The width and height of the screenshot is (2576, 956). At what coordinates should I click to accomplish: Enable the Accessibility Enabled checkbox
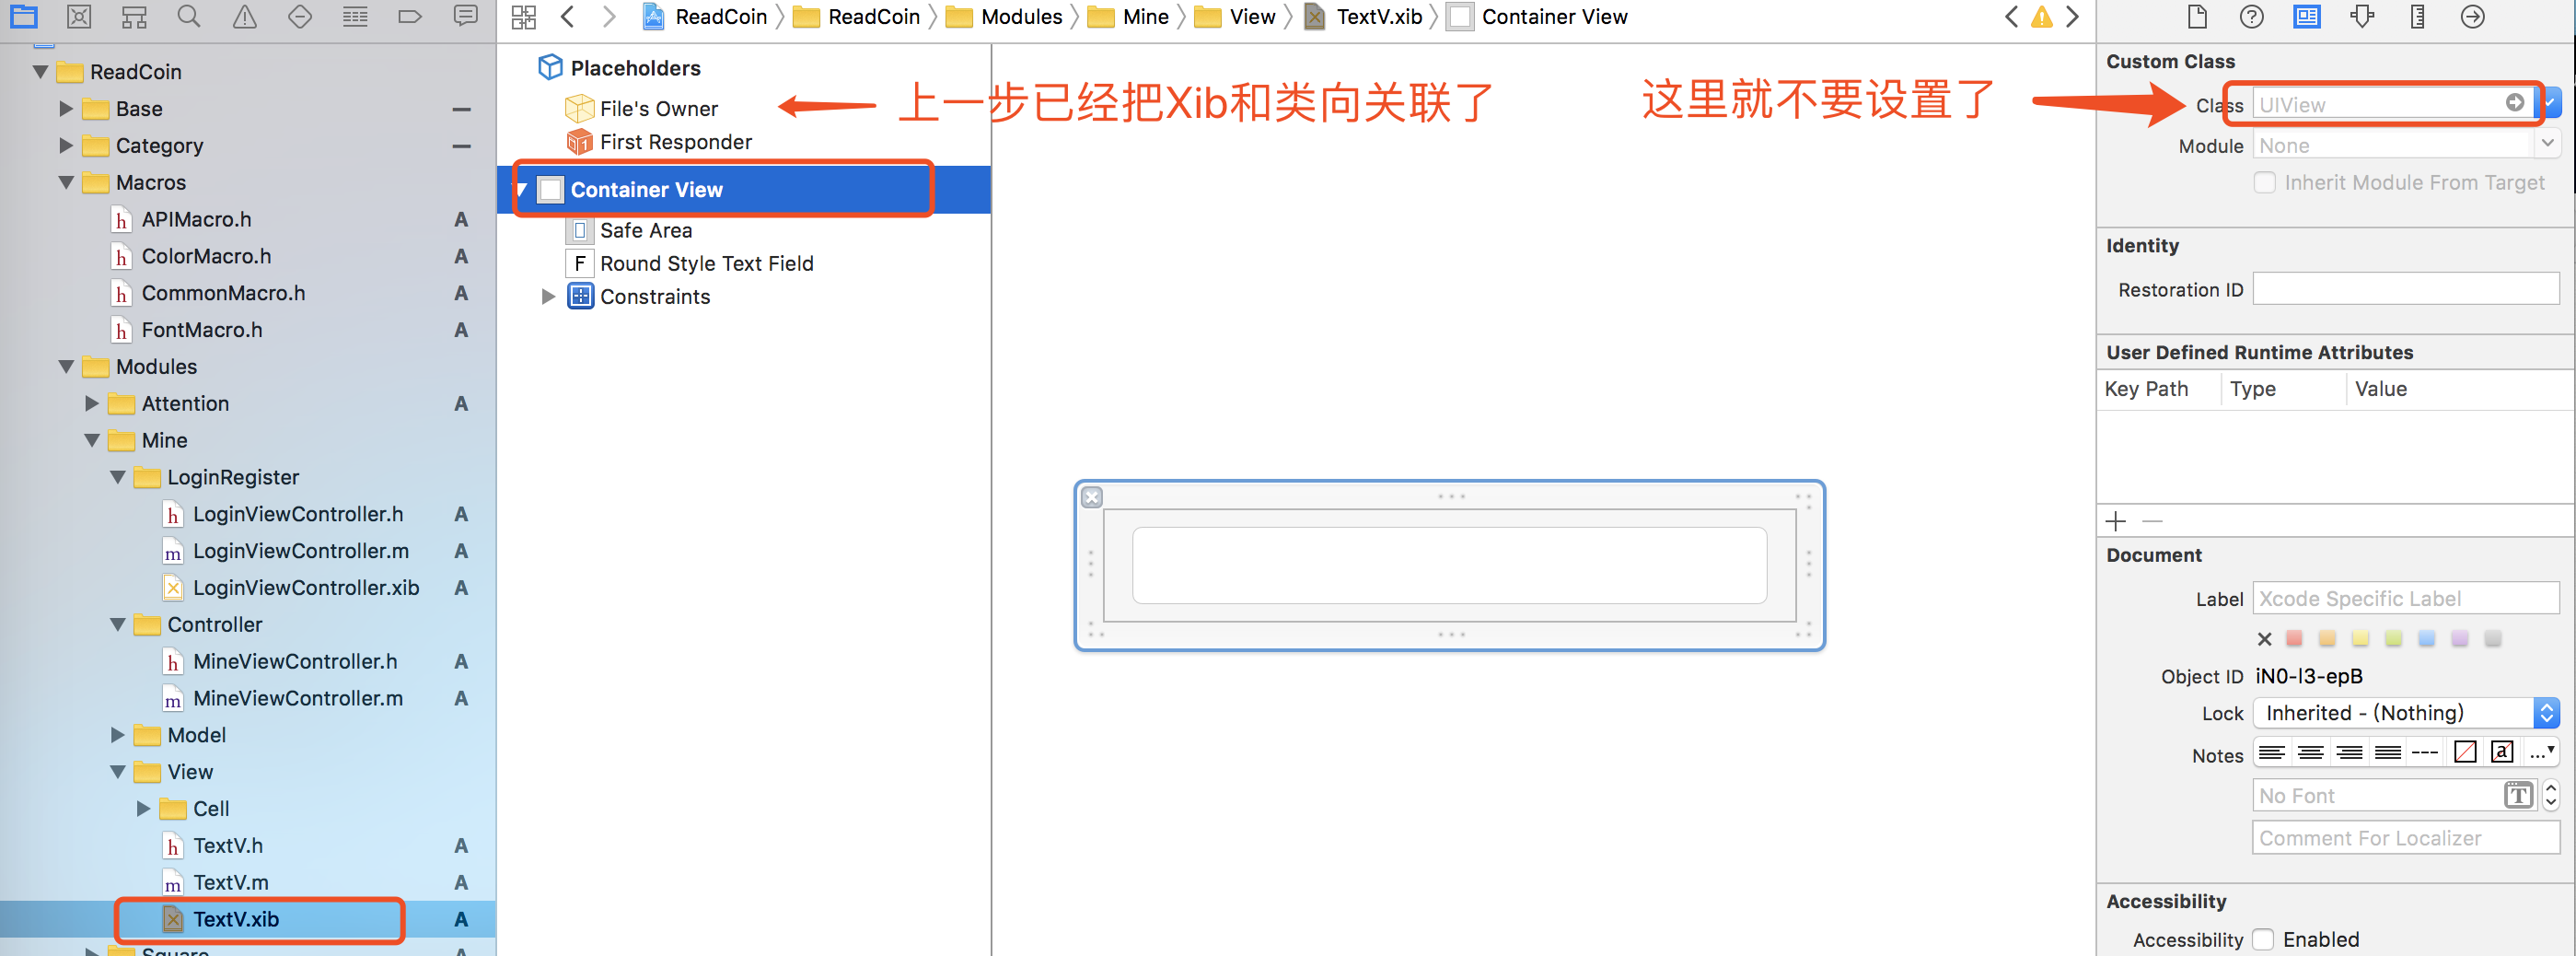coord(2264,939)
